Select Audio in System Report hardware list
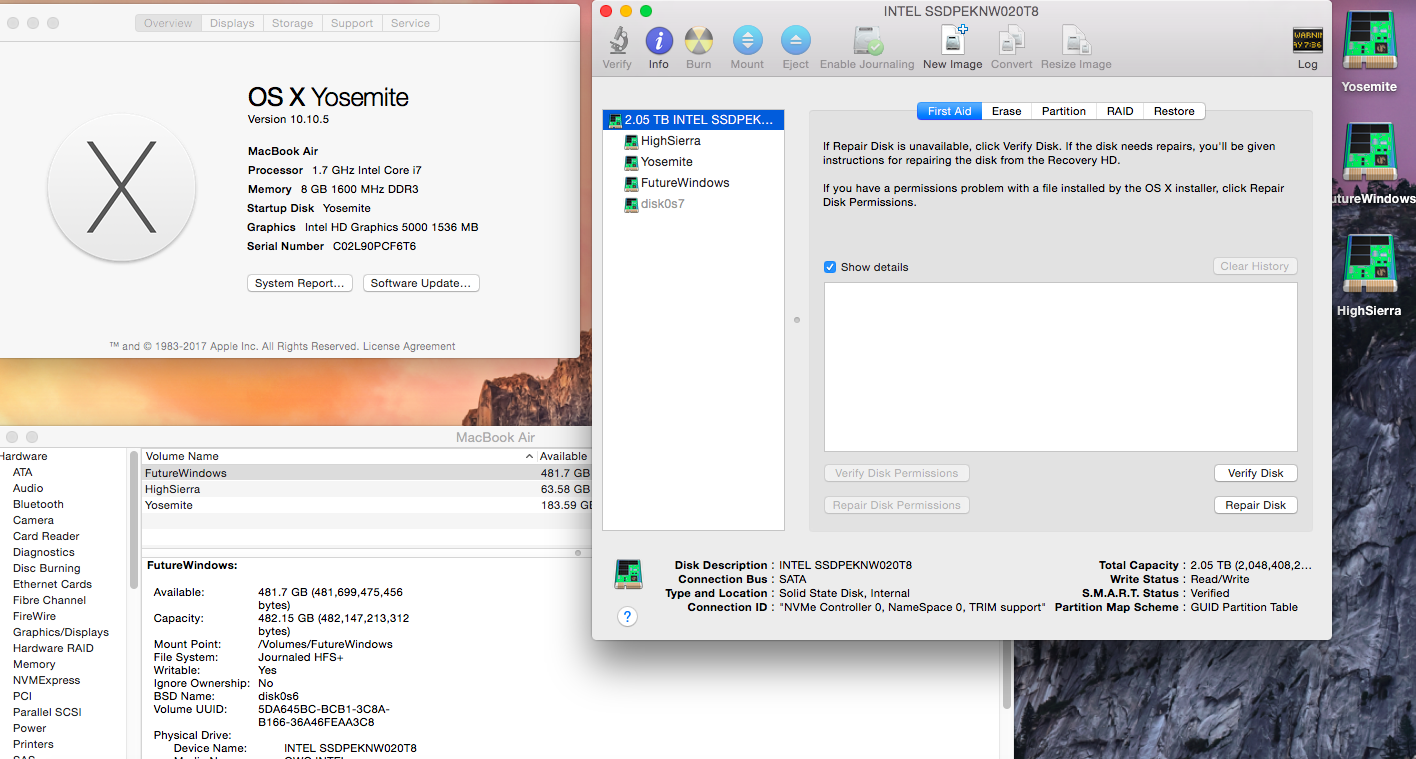The image size is (1416, 759). click(28, 488)
